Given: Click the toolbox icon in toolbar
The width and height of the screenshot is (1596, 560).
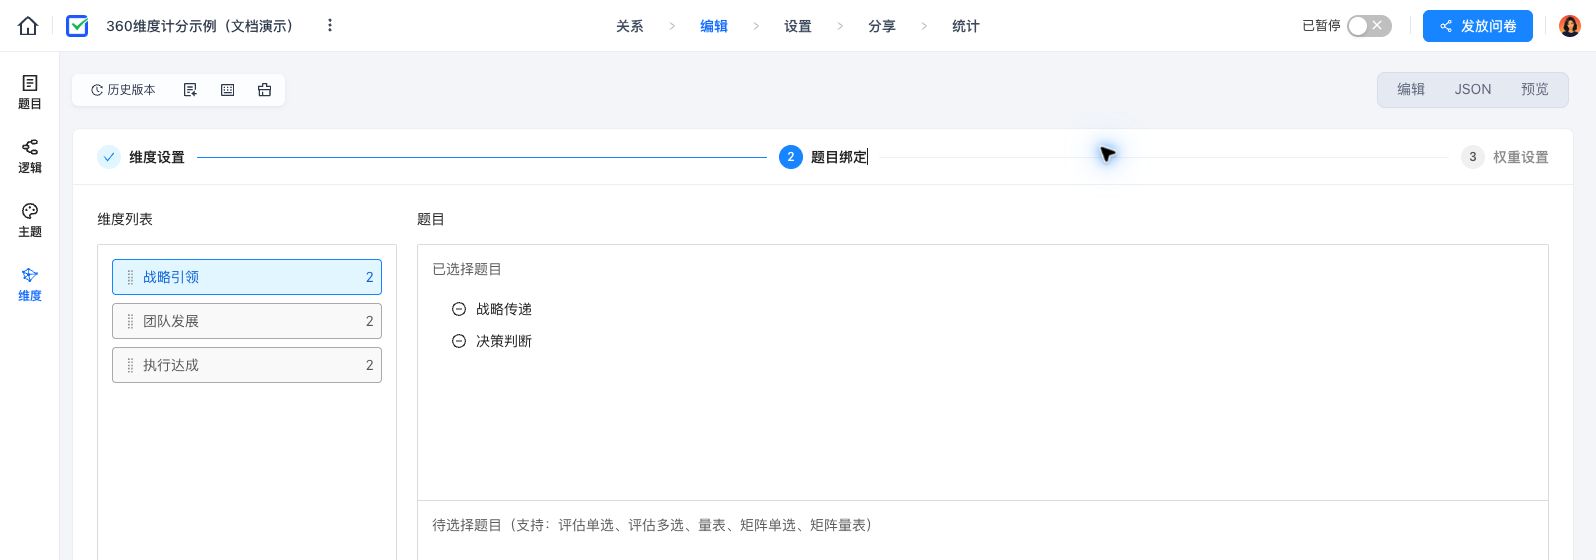Looking at the screenshot, I should 264,90.
